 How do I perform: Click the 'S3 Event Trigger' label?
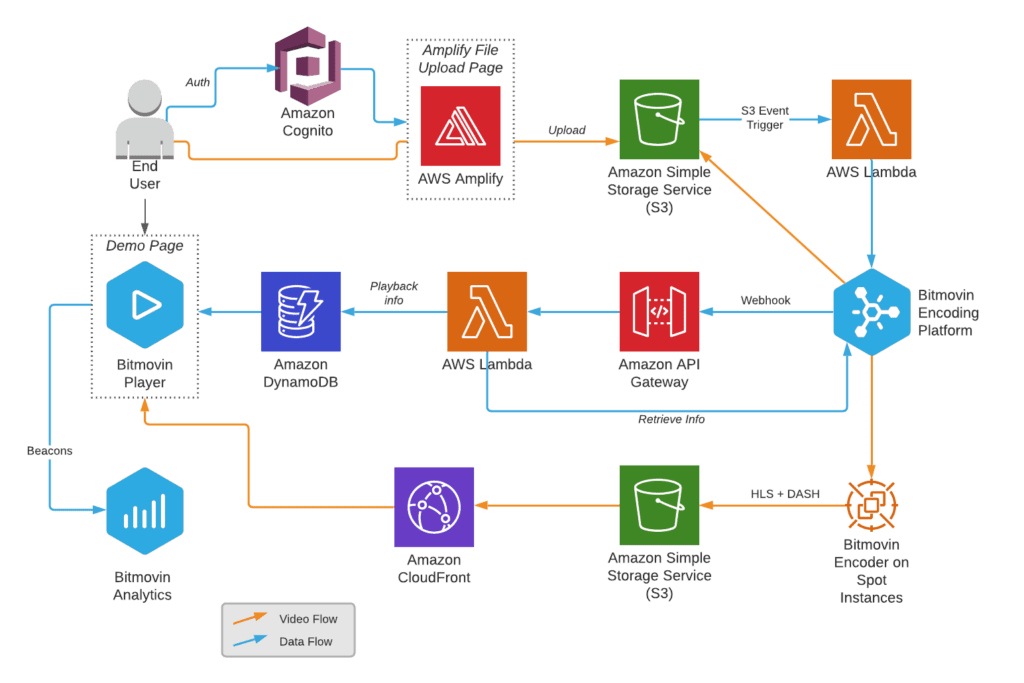[x=764, y=118]
